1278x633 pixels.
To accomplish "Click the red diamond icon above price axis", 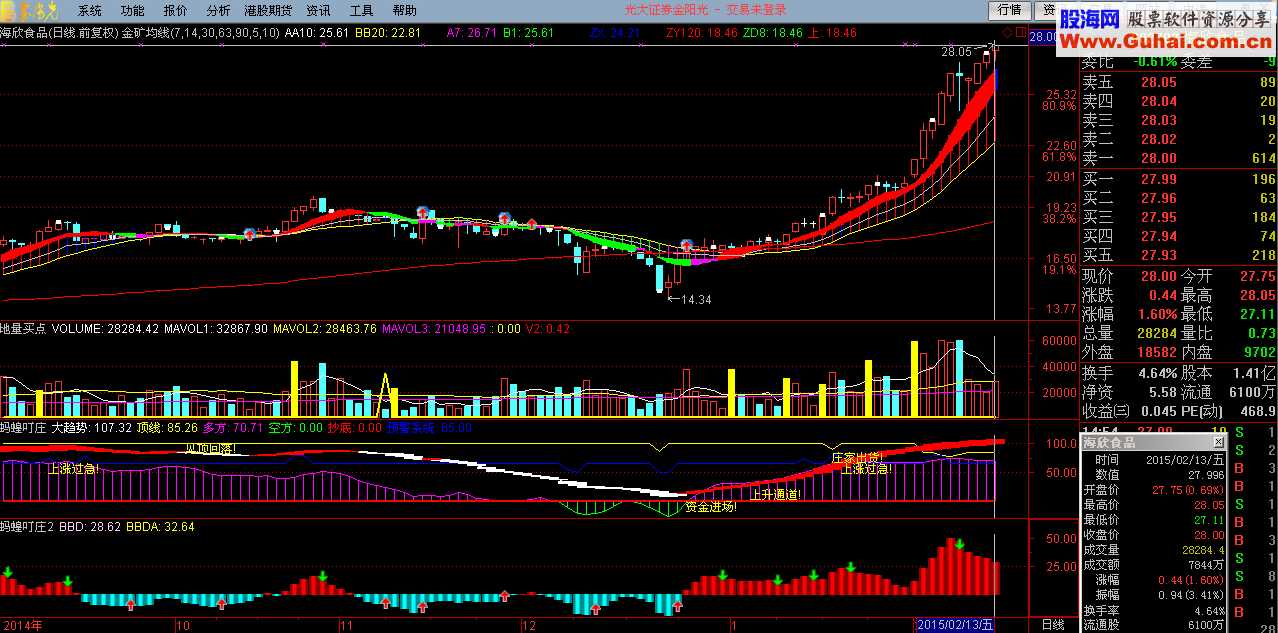I will [1008, 33].
